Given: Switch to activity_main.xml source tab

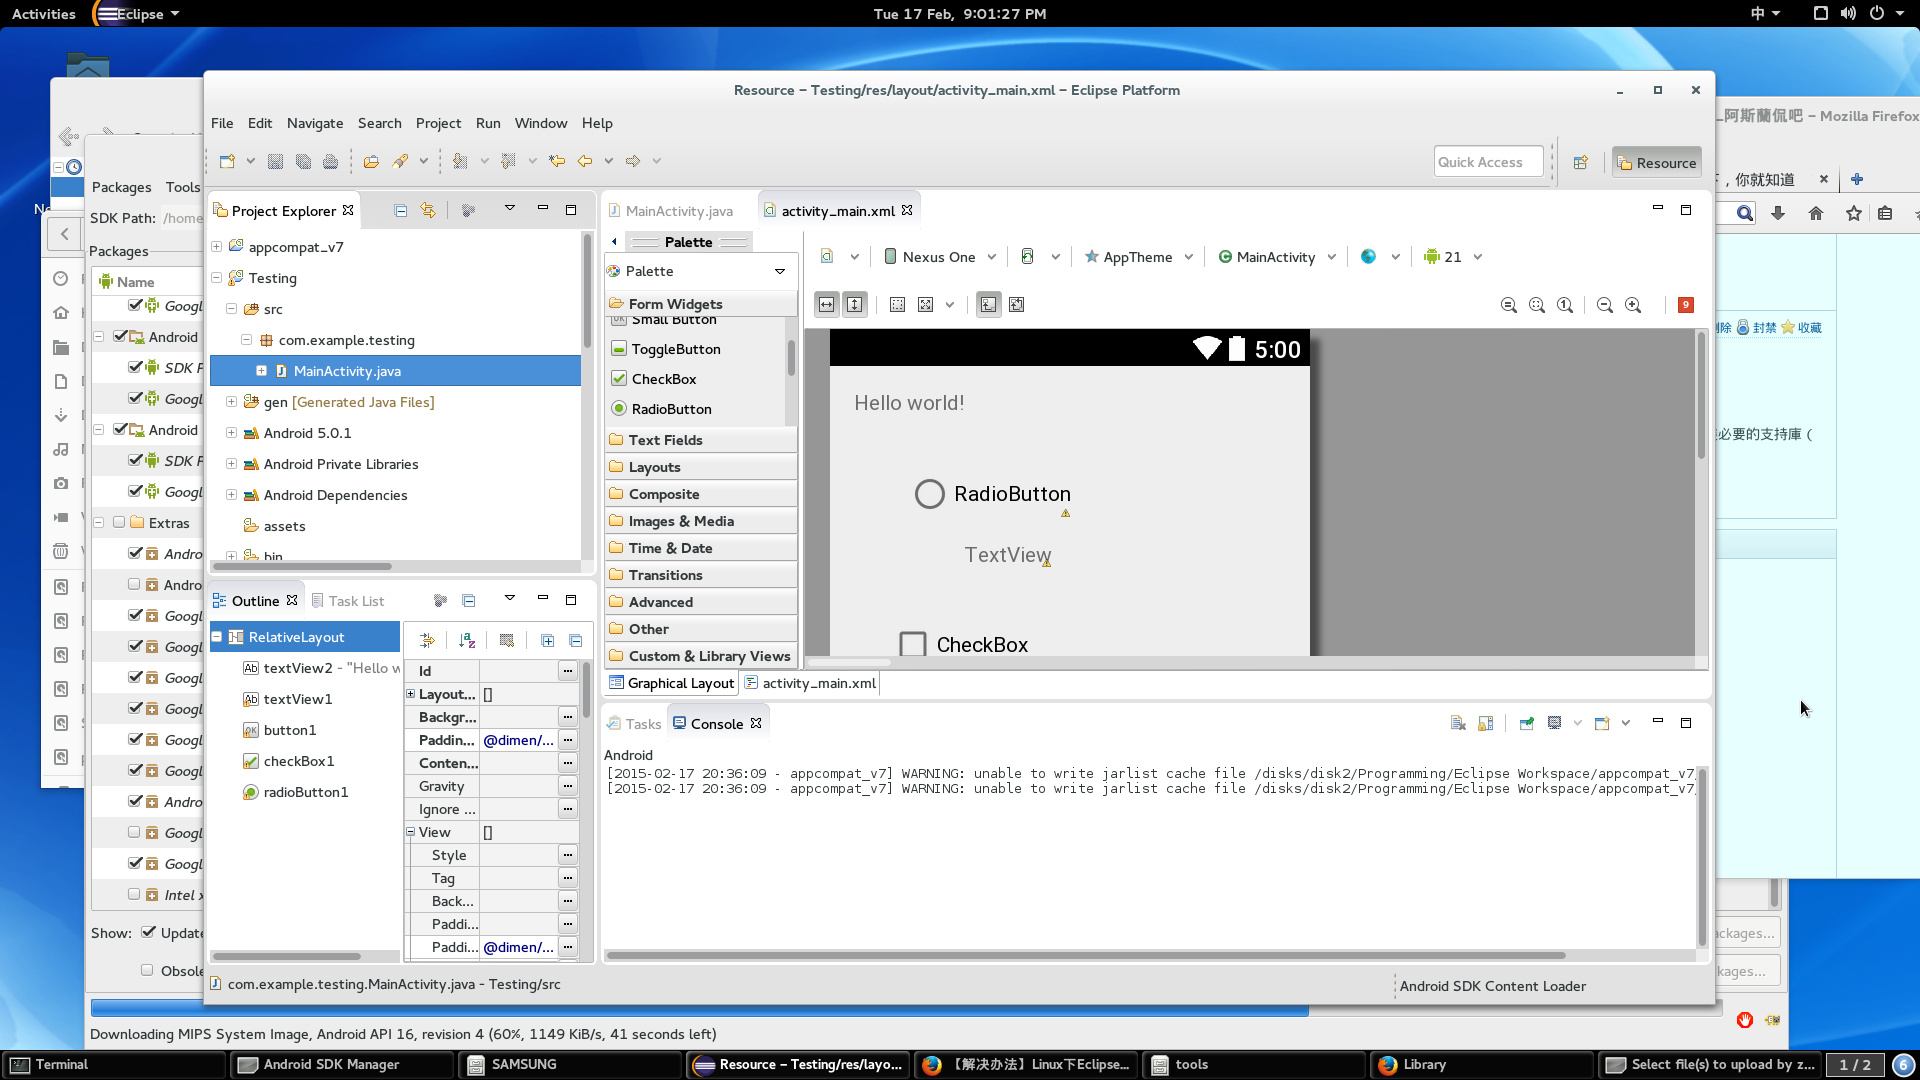Looking at the screenshot, I should [x=811, y=683].
